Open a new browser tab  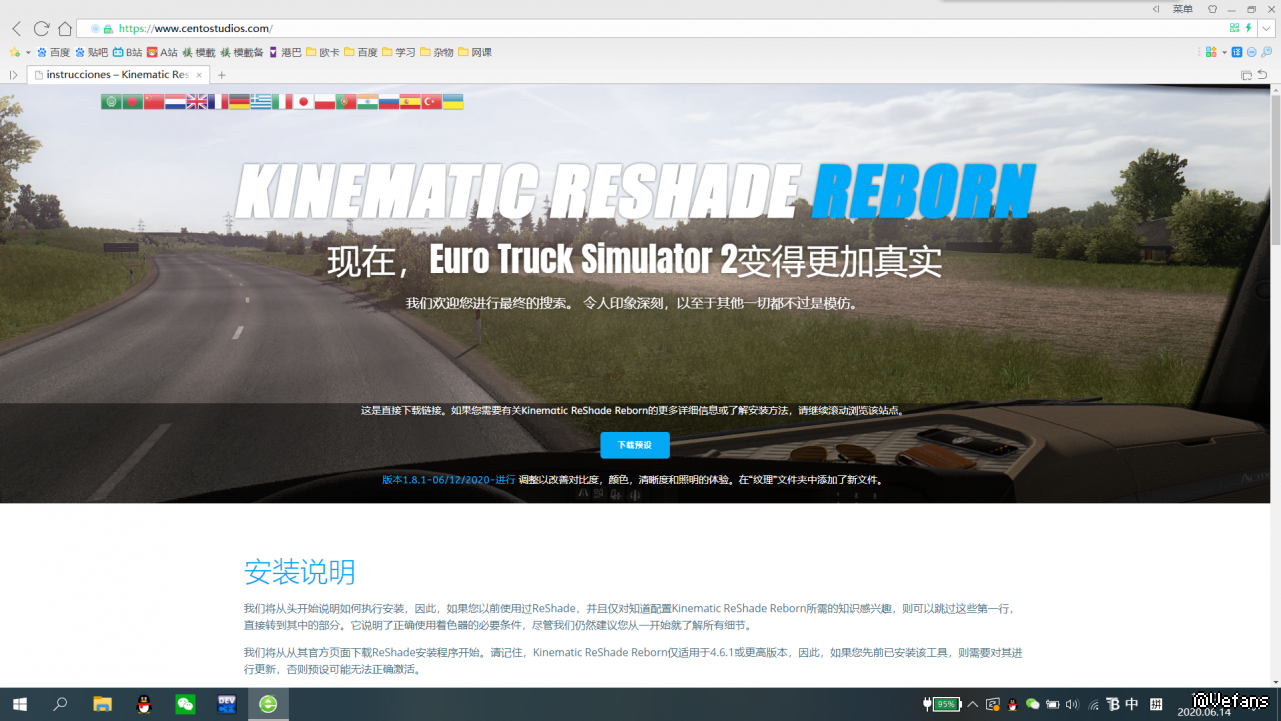[x=222, y=75]
